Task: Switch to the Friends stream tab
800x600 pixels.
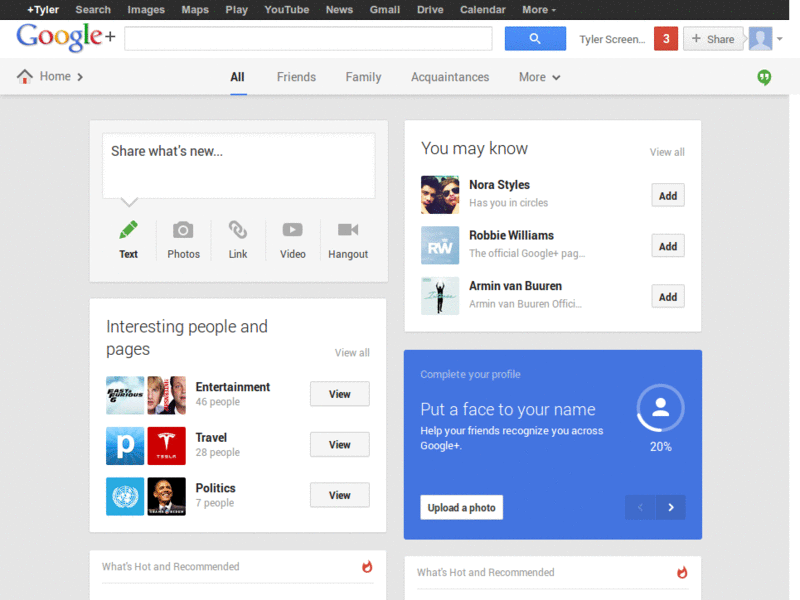Action: tap(296, 77)
